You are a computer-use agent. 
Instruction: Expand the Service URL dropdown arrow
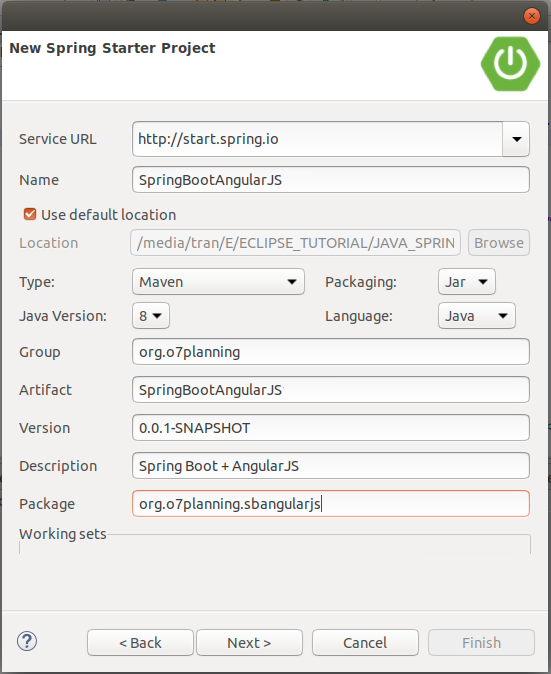point(516,139)
